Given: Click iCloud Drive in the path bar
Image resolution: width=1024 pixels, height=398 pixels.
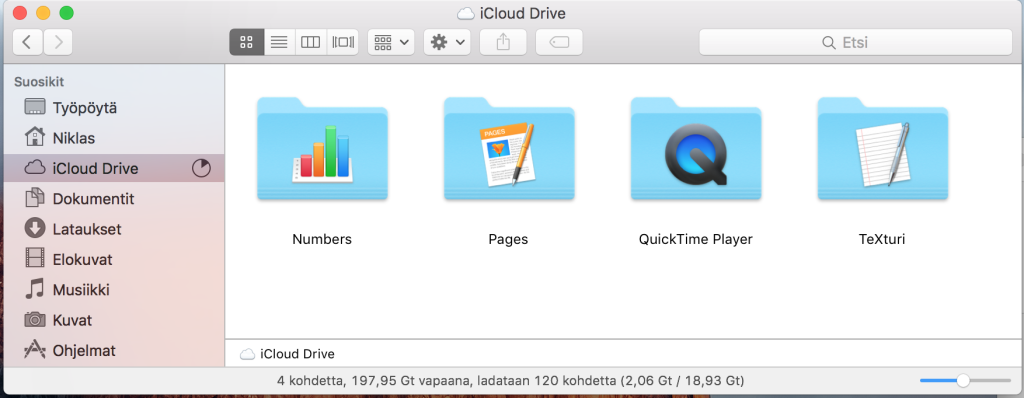Looking at the screenshot, I should pyautogui.click(x=287, y=354).
